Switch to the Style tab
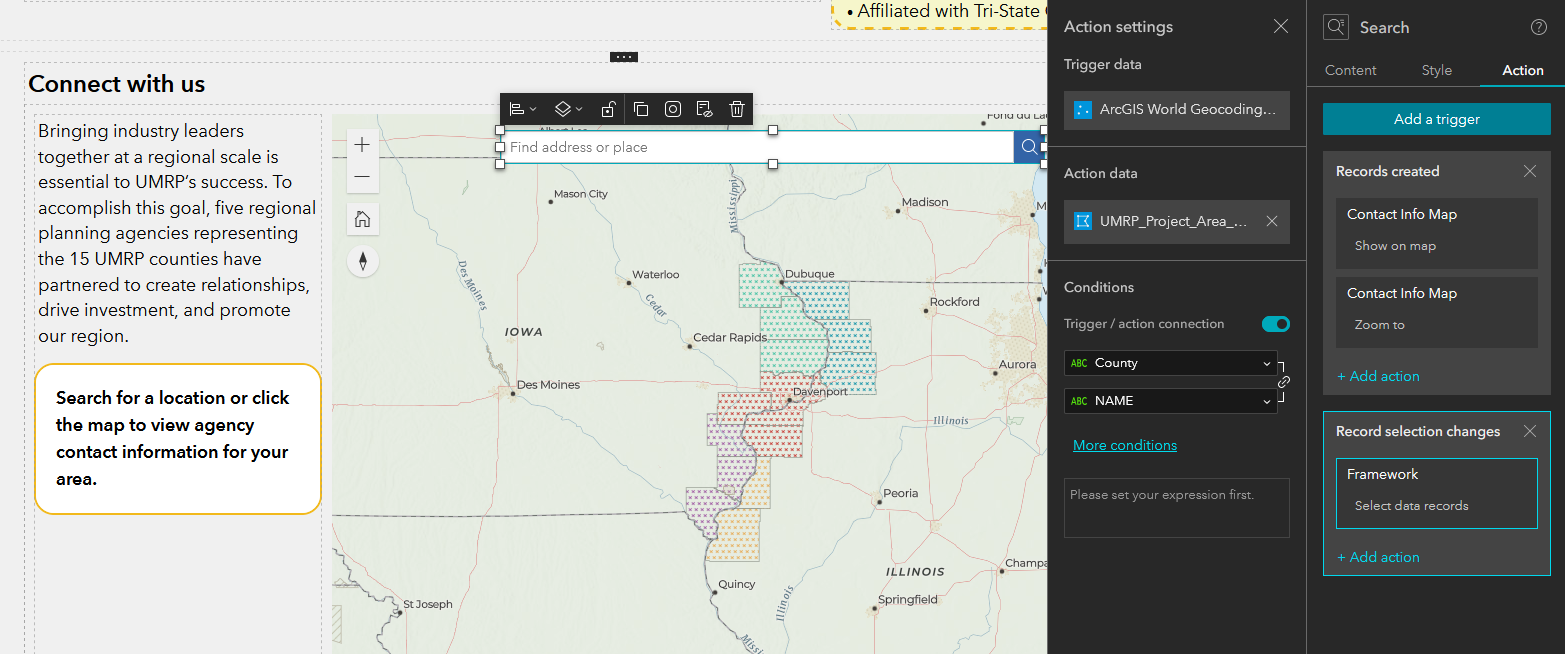 1436,70
